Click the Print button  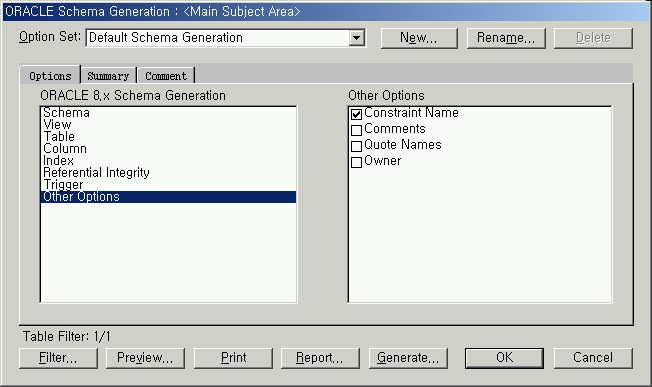tap(233, 358)
